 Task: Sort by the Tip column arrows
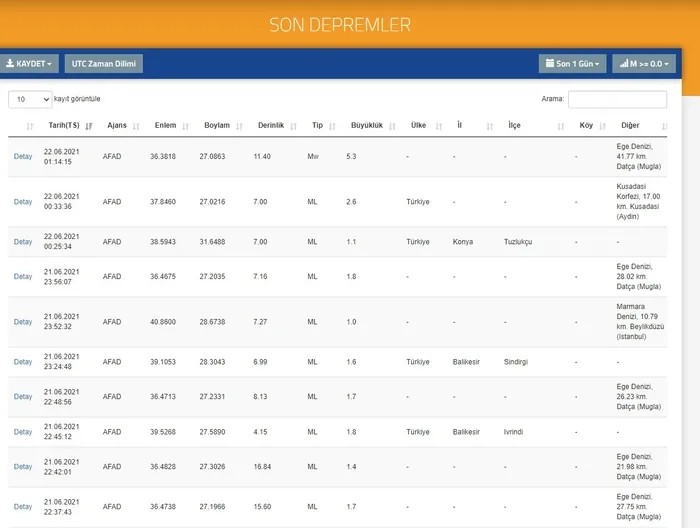pos(332,126)
